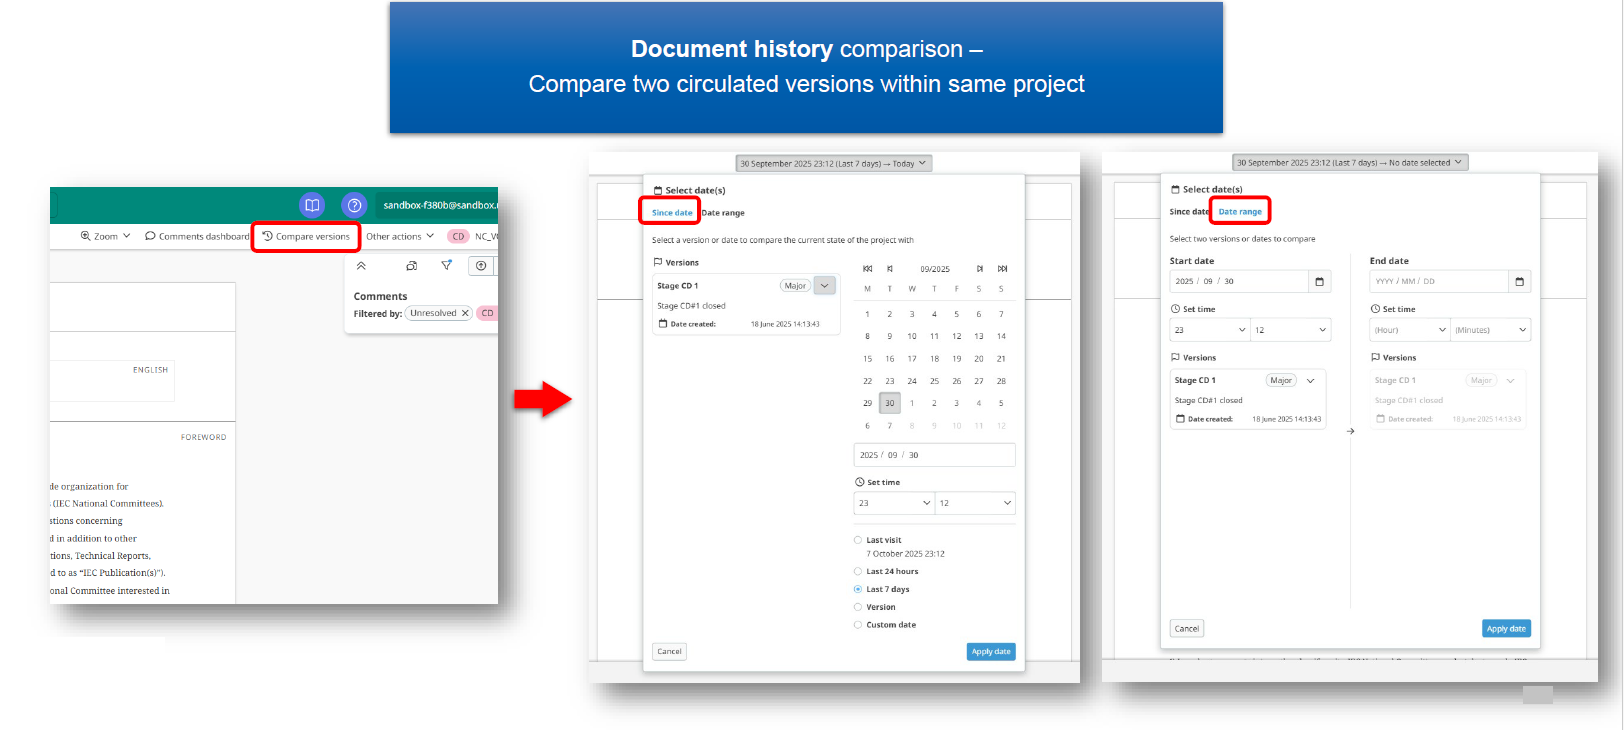Jump to next year in calendar
Screen dimensions: 1624x730
[1002, 269]
